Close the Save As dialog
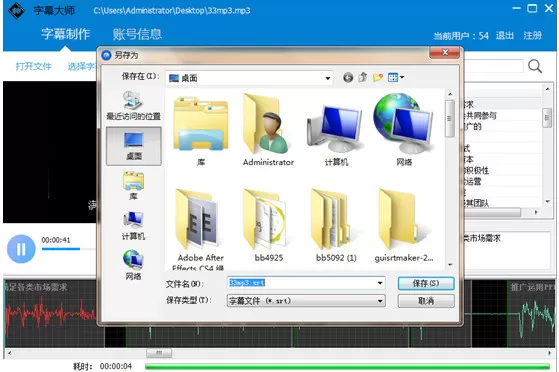559x372 pixels. pos(445,53)
